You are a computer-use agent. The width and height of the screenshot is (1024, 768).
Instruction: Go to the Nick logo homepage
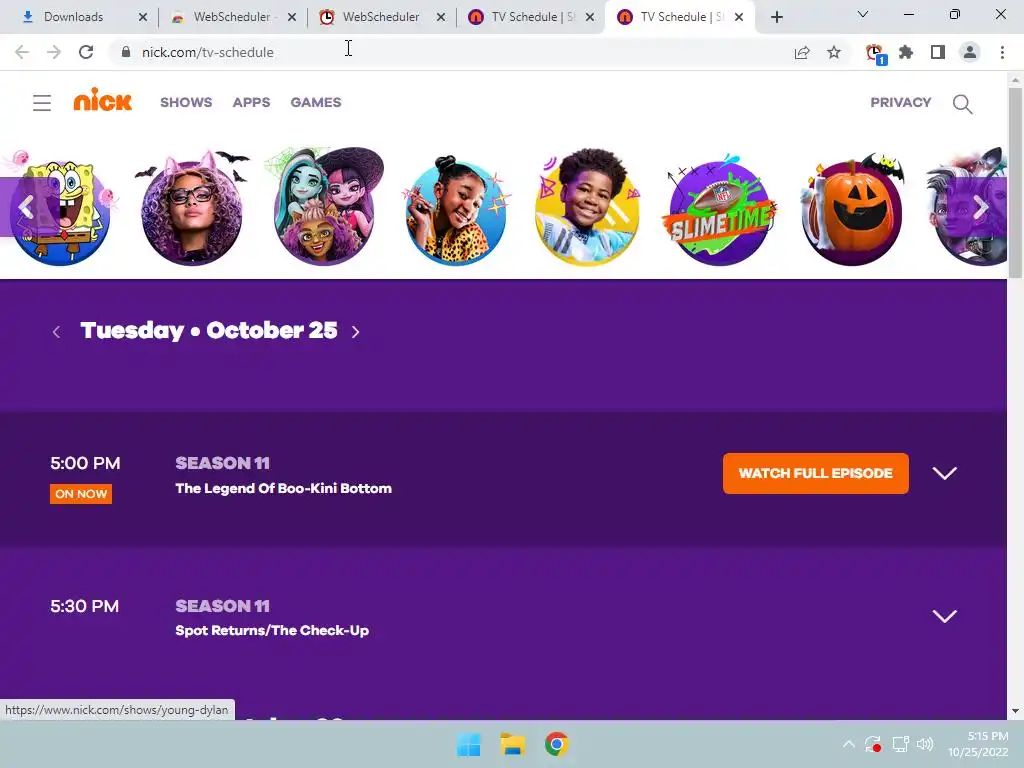click(x=103, y=100)
